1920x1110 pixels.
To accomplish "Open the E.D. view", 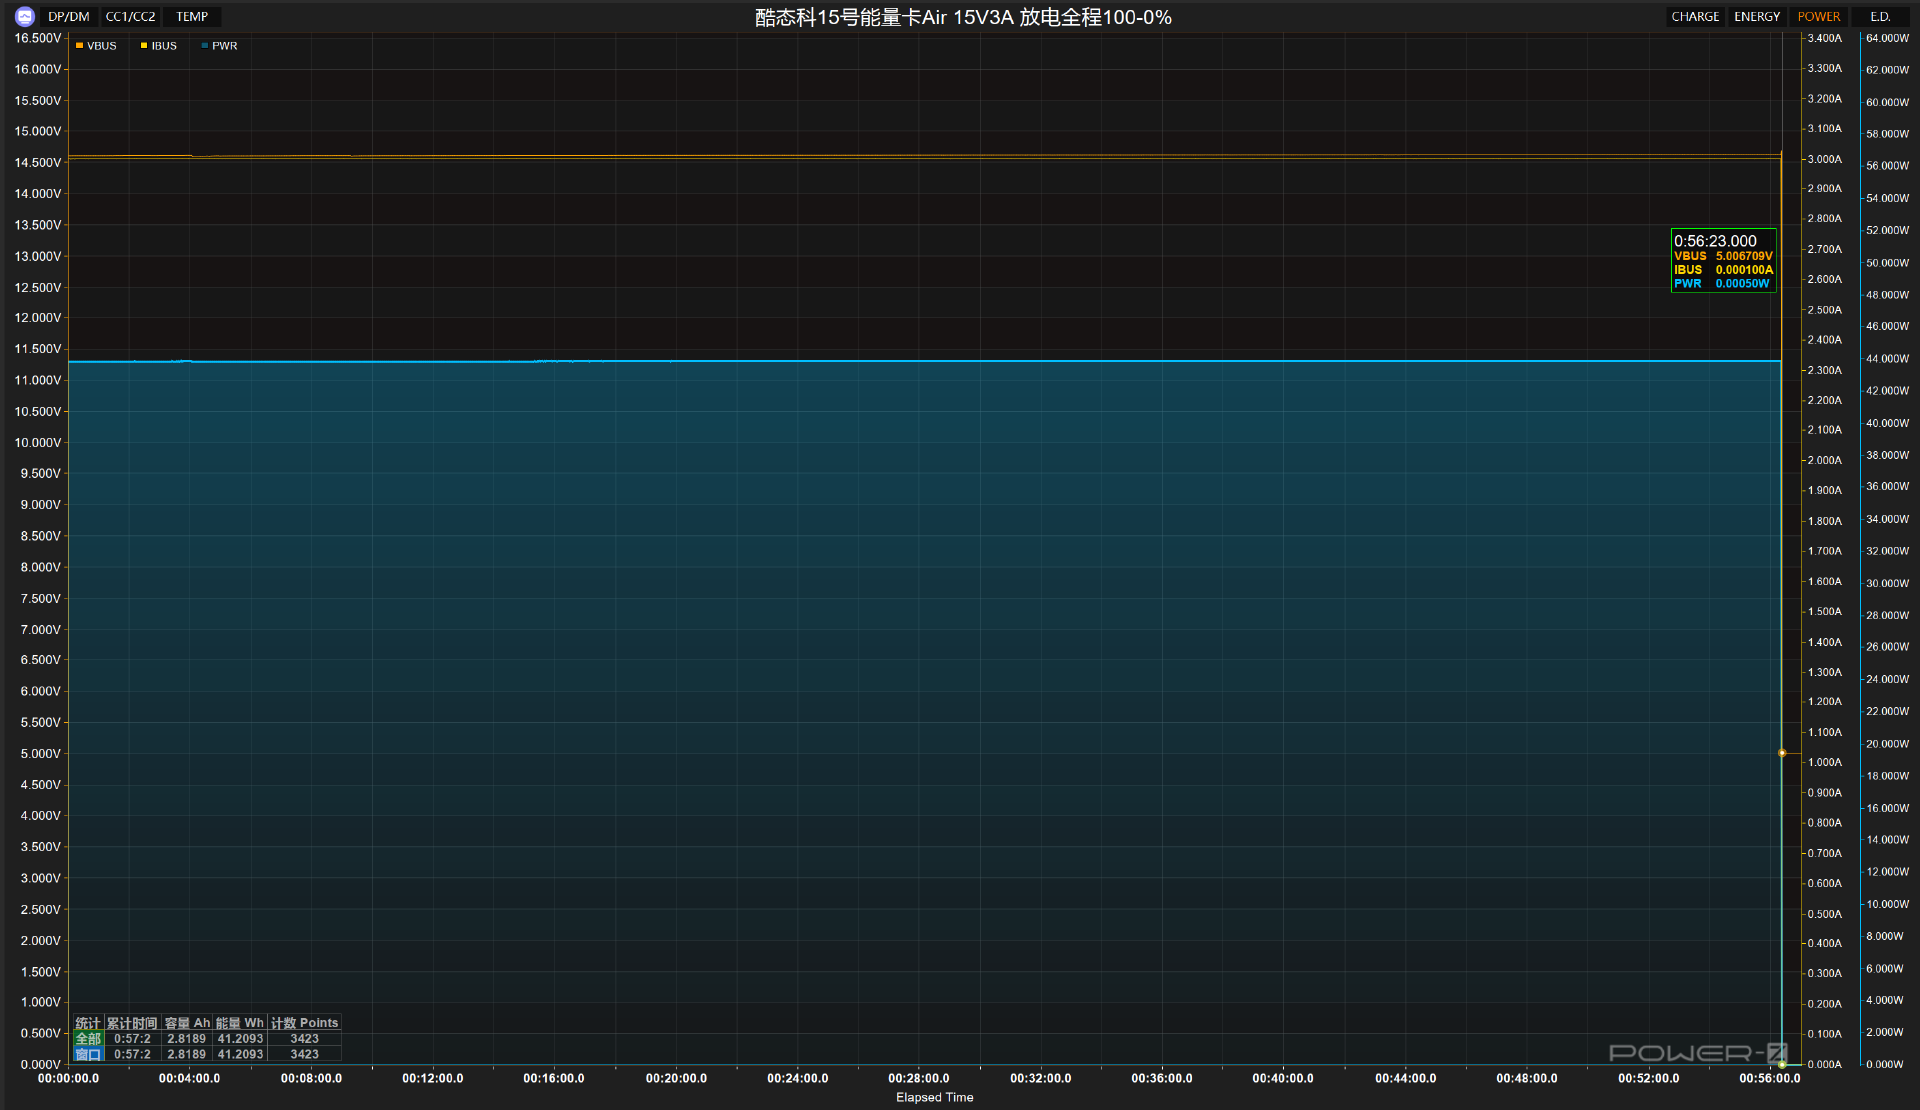I will (x=1880, y=17).
